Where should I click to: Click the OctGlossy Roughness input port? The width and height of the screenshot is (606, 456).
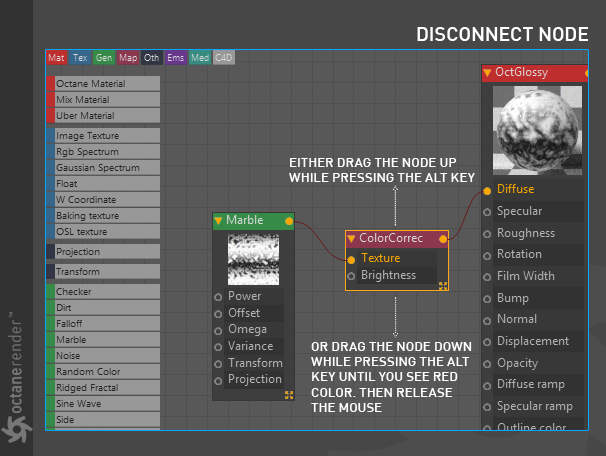pyautogui.click(x=487, y=234)
